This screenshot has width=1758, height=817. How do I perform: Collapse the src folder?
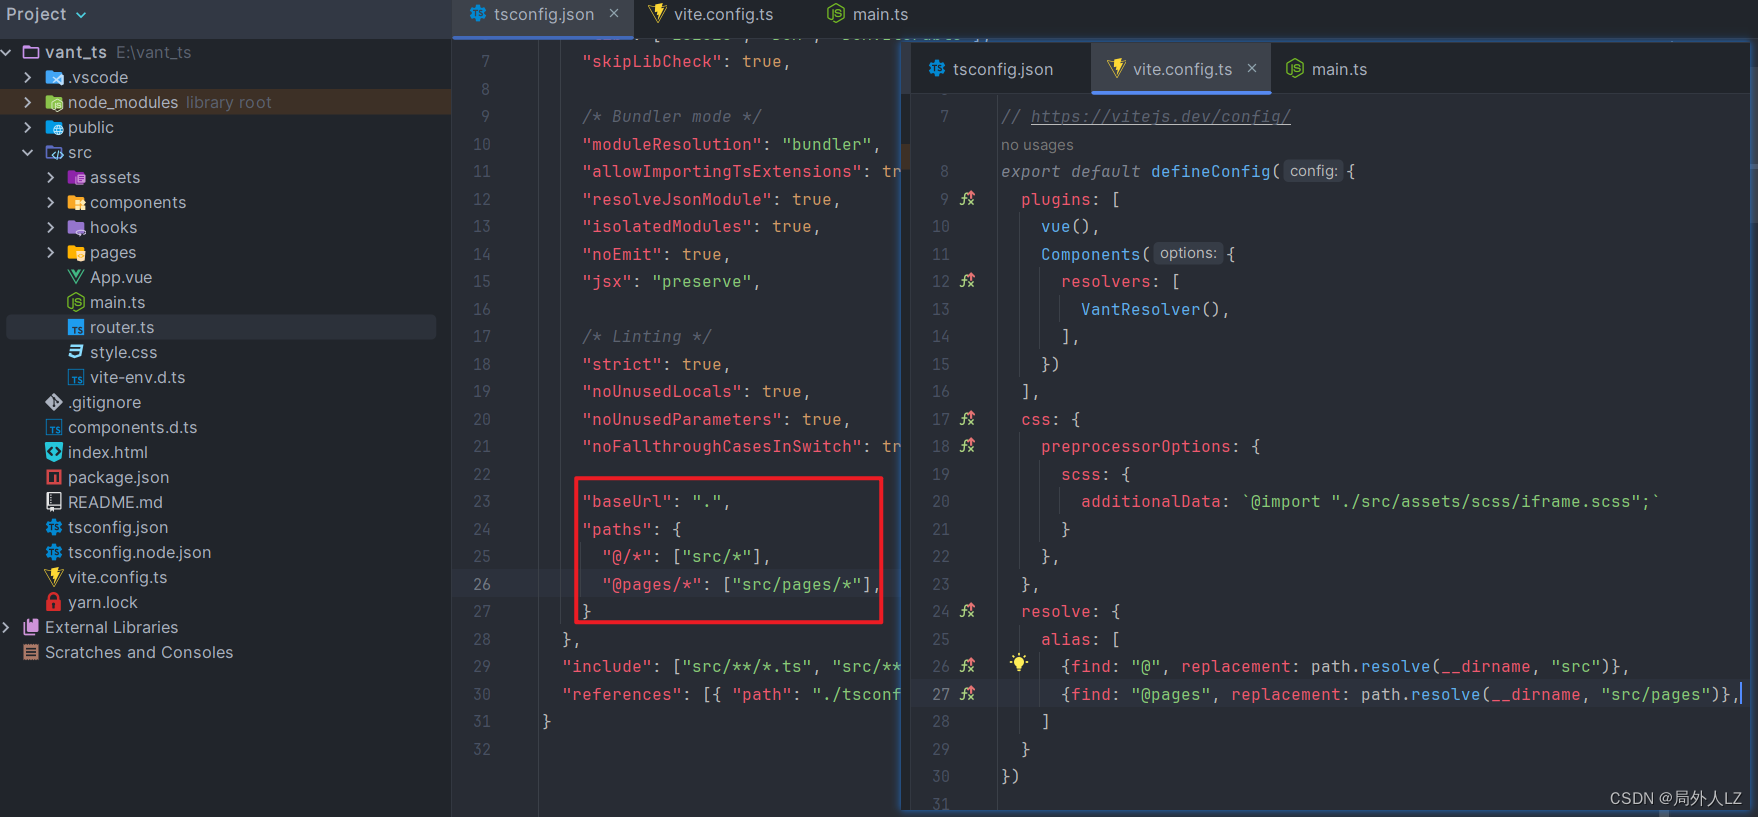point(28,152)
